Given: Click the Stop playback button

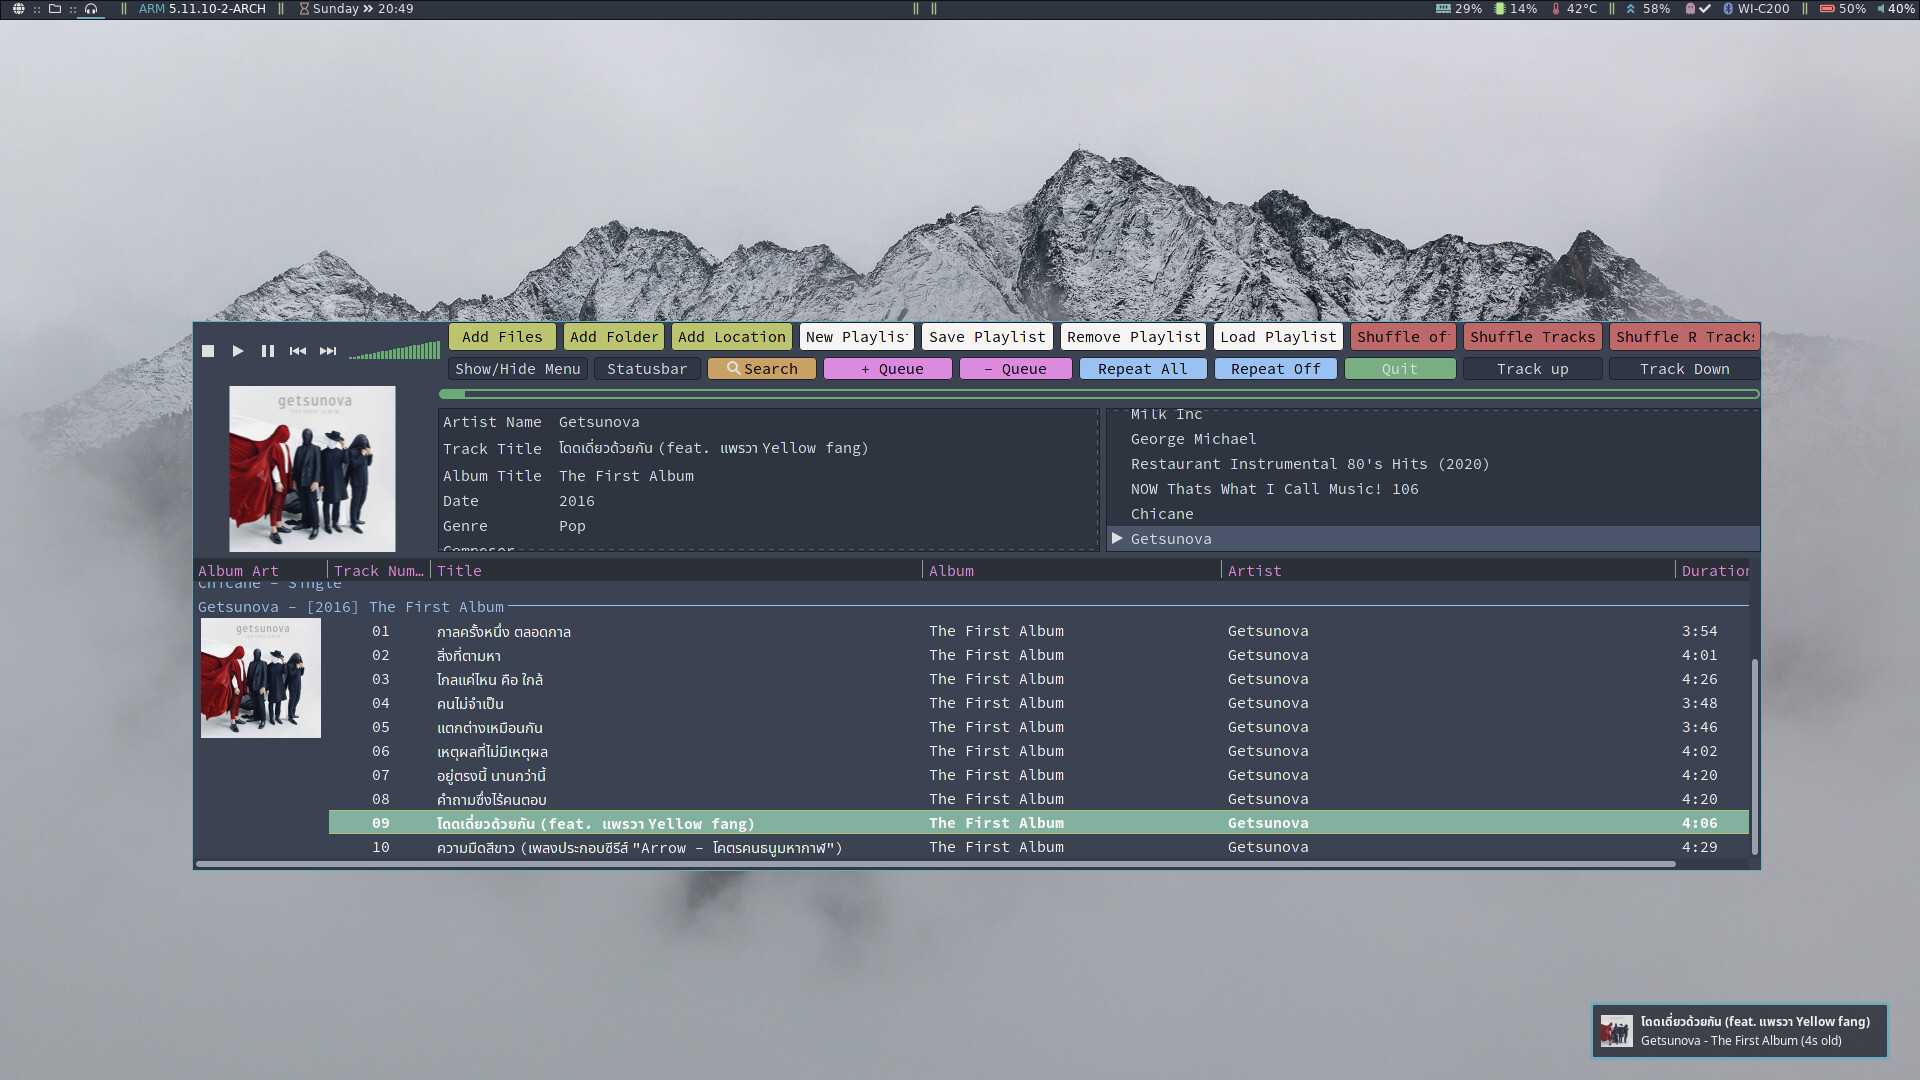Looking at the screenshot, I should tap(208, 351).
